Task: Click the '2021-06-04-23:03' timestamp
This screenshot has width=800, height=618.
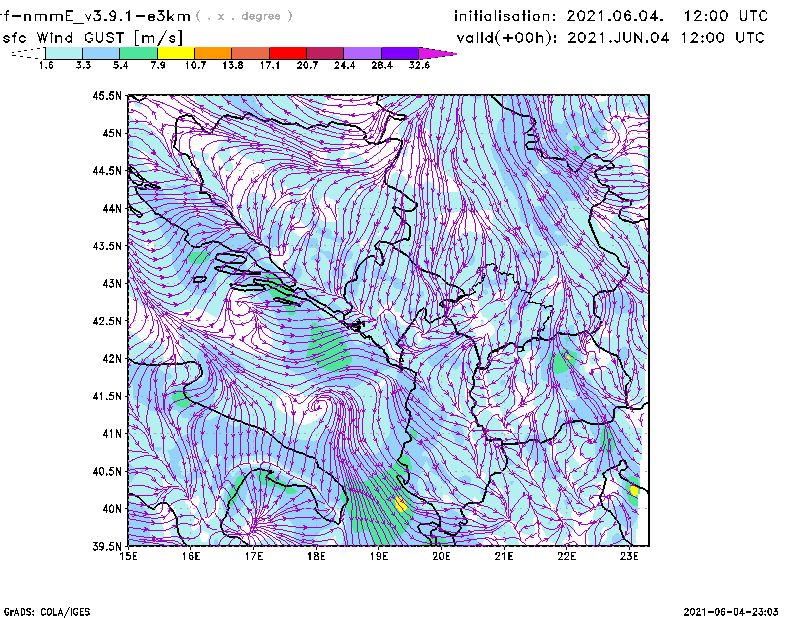Action: 731,612
